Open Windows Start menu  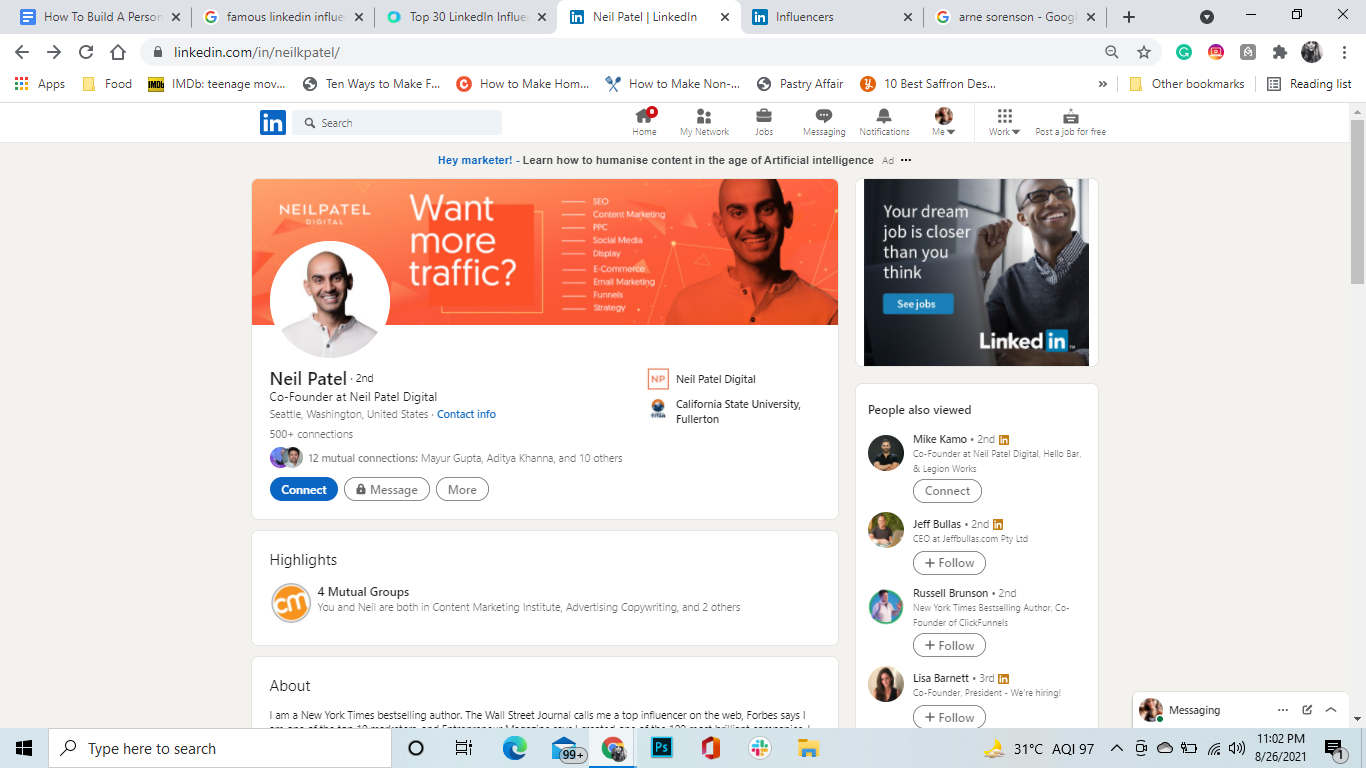point(24,748)
